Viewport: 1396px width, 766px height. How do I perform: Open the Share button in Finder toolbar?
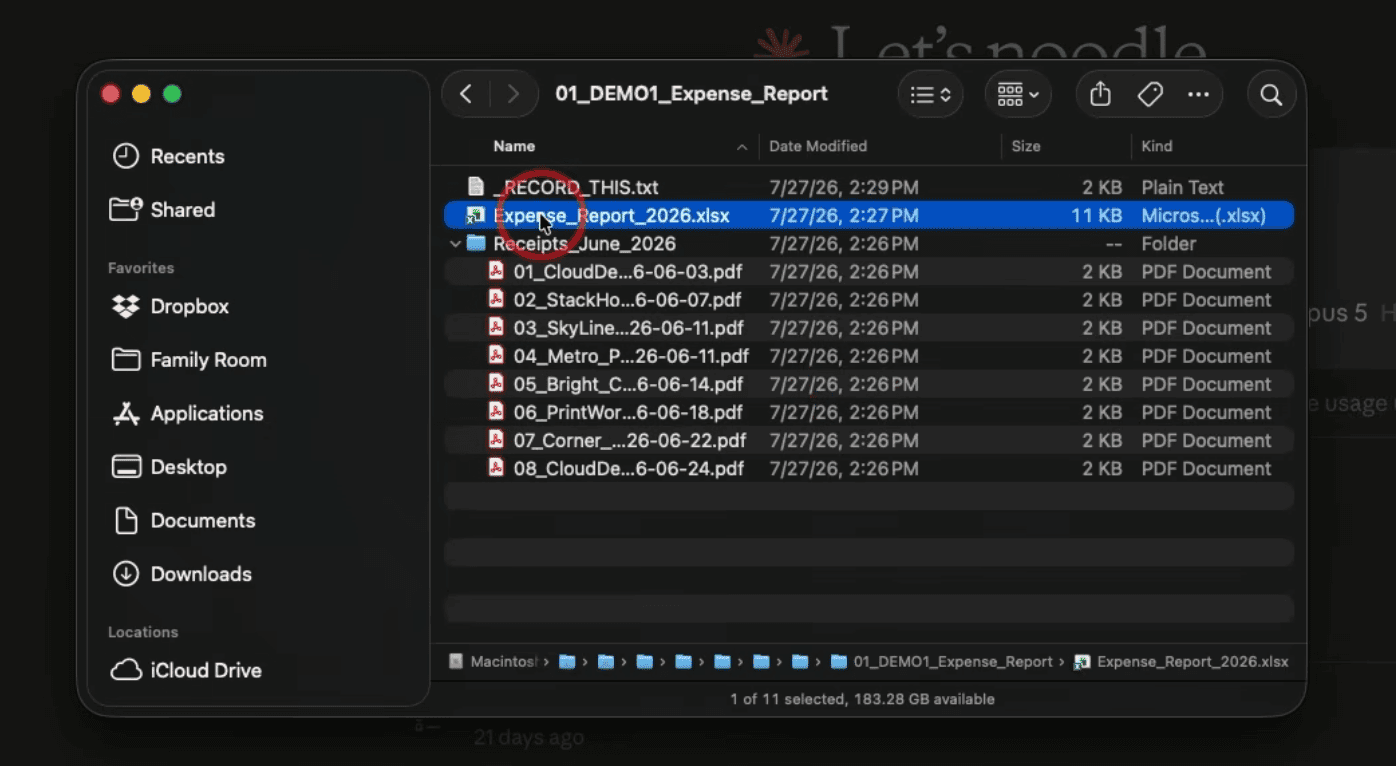1100,94
